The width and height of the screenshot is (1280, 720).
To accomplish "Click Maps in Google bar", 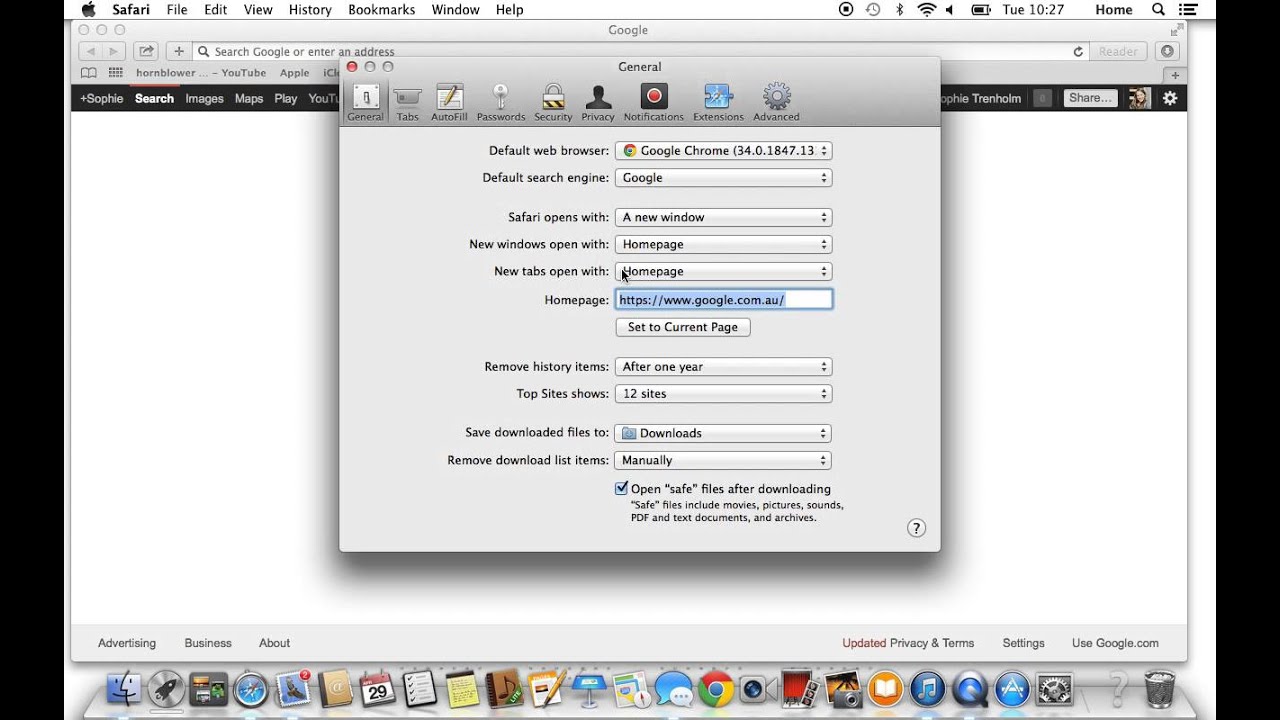I will 249,98.
